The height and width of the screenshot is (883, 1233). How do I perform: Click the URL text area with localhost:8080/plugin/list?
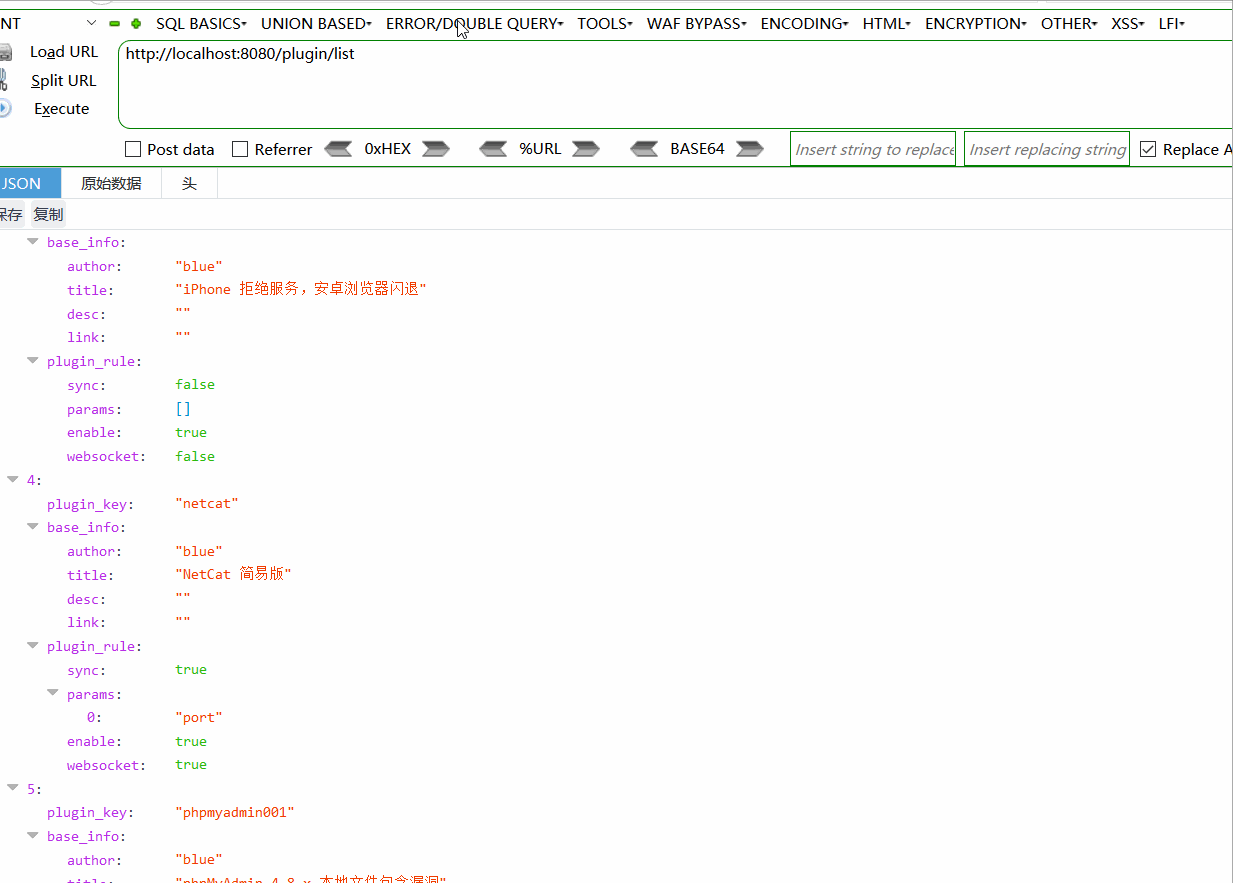pos(676,85)
